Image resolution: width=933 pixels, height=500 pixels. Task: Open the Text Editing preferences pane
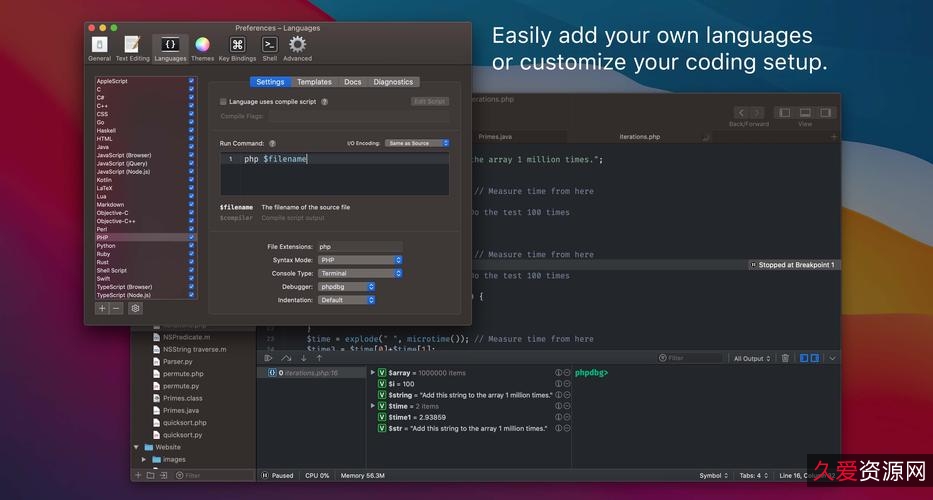coord(132,47)
